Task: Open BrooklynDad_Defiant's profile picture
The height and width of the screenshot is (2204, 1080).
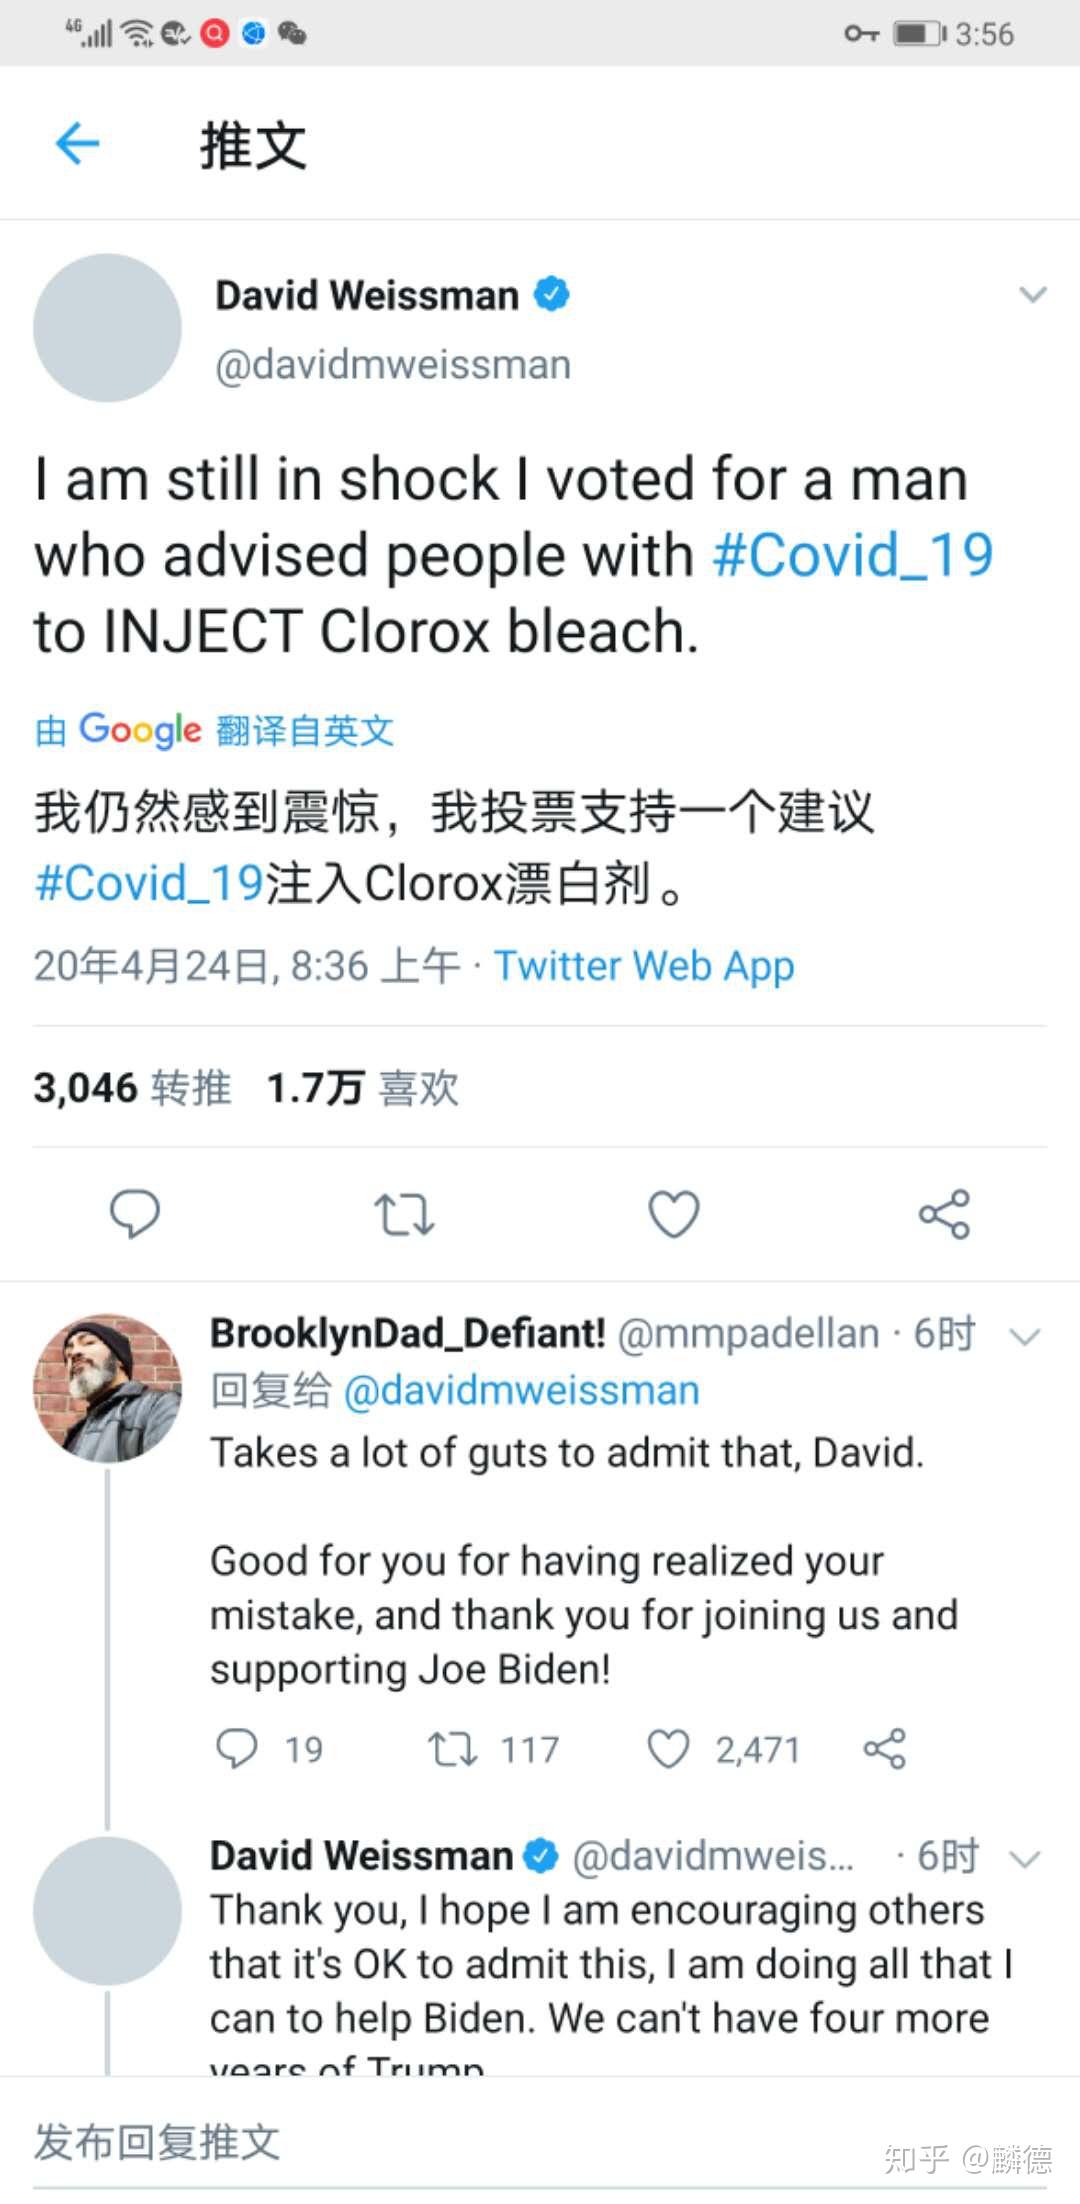Action: [x=108, y=1388]
